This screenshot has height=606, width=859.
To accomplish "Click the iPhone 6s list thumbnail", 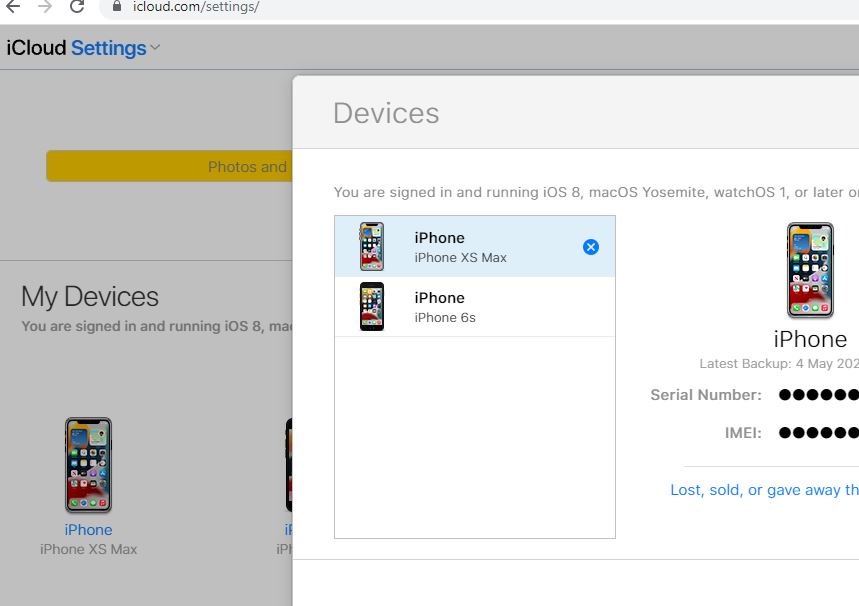I will click(372, 306).
